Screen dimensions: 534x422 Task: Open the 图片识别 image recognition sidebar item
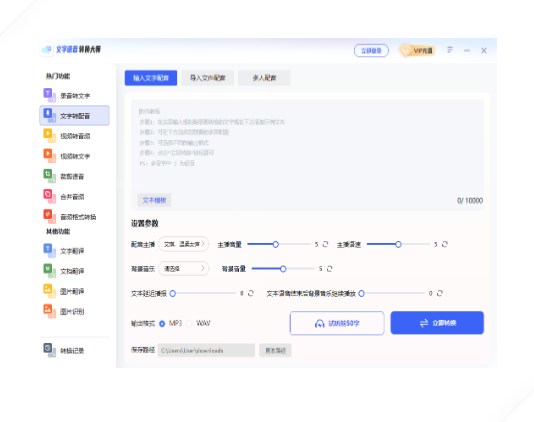(x=75, y=311)
